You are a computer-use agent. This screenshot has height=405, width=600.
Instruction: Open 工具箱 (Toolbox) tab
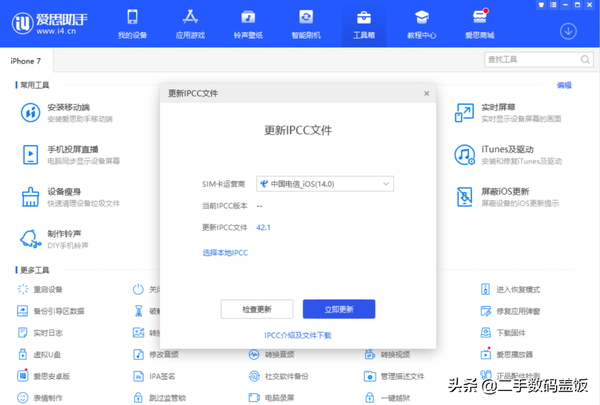click(364, 24)
